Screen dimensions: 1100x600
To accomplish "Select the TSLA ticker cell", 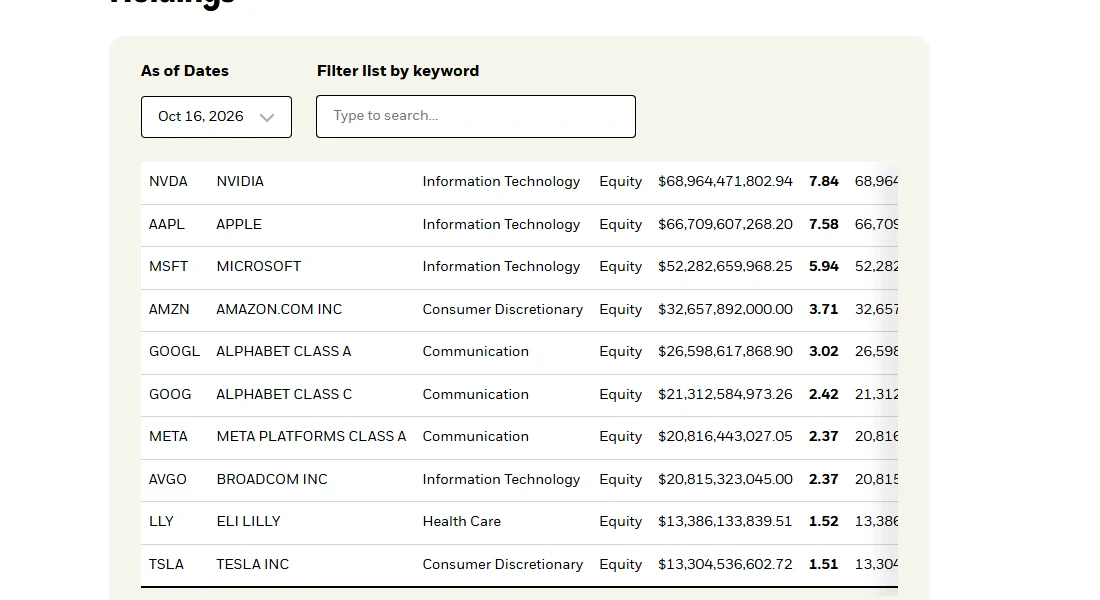I will tap(166, 564).
